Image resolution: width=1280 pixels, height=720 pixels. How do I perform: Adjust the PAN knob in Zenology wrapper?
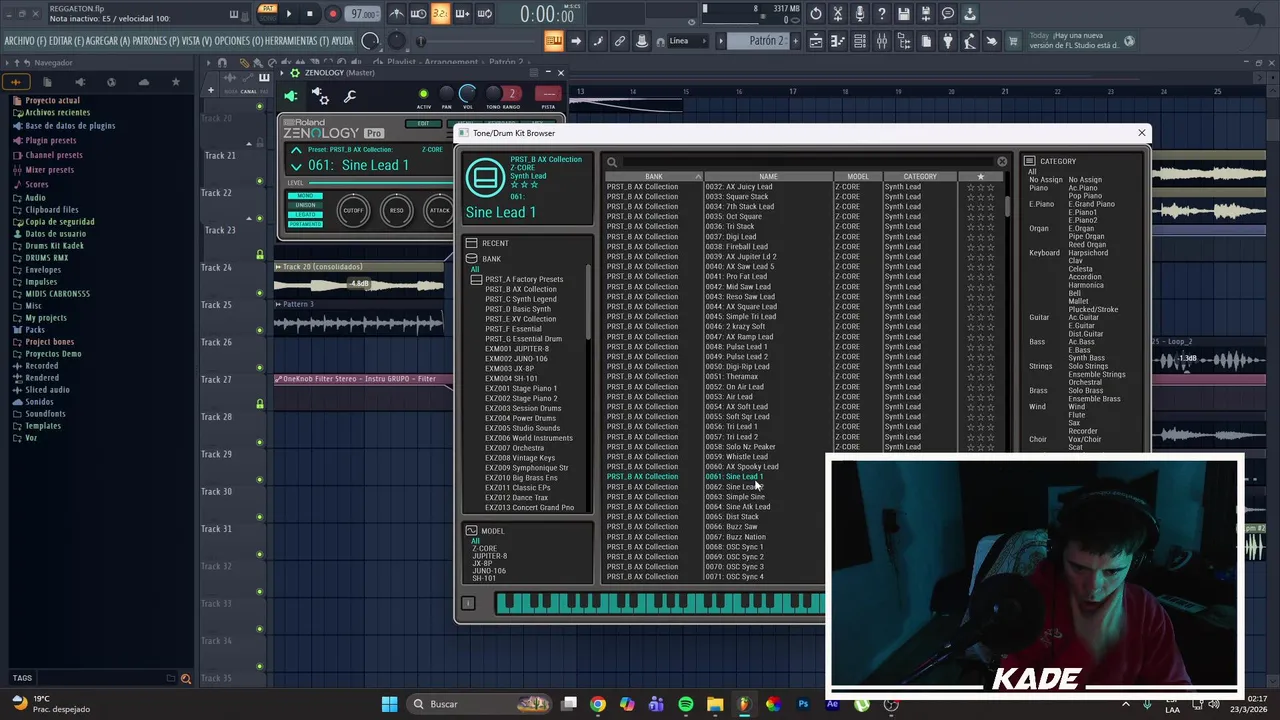pyautogui.click(x=446, y=94)
